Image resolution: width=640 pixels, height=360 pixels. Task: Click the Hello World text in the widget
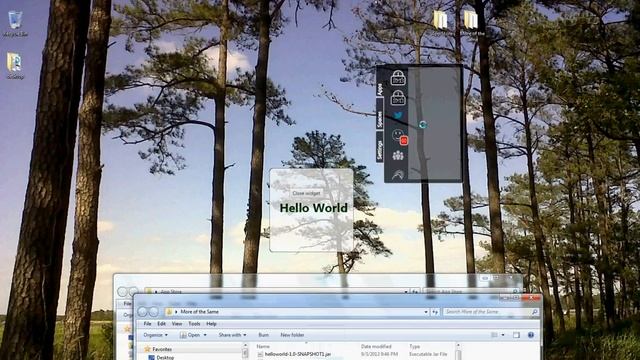click(313, 208)
